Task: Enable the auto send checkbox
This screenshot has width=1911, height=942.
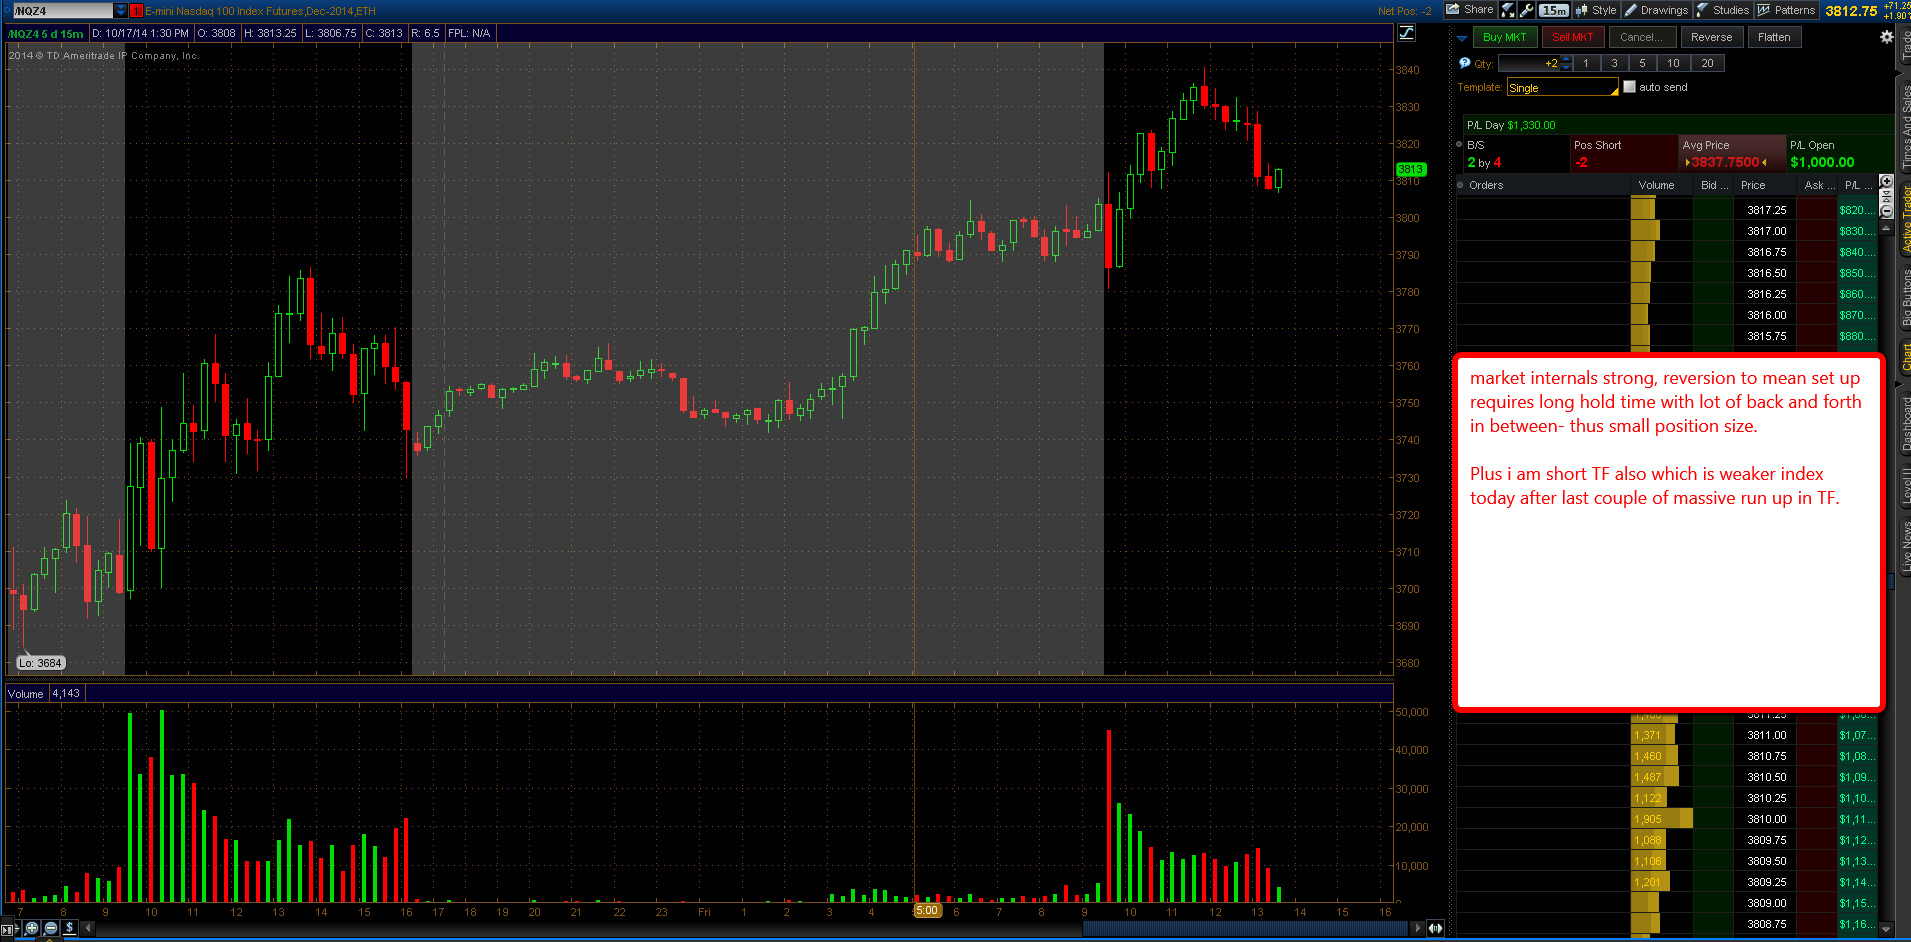Action: click(1629, 87)
